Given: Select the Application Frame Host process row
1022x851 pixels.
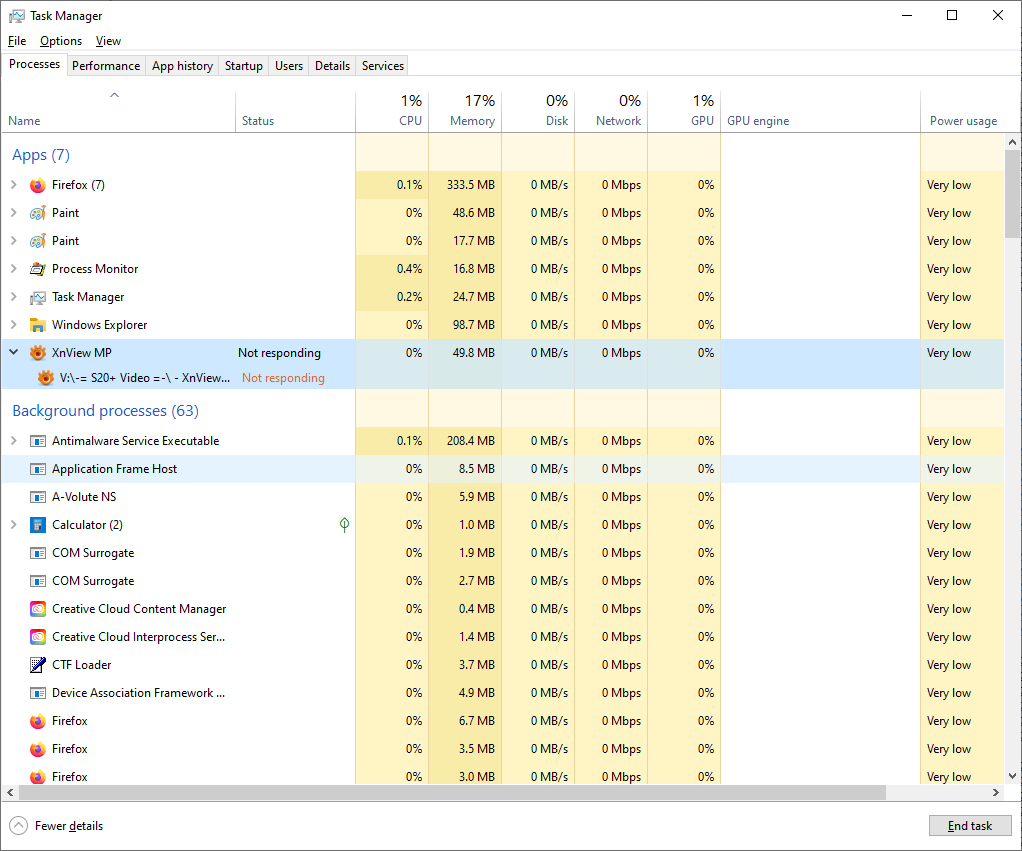Looking at the screenshot, I should tap(114, 469).
